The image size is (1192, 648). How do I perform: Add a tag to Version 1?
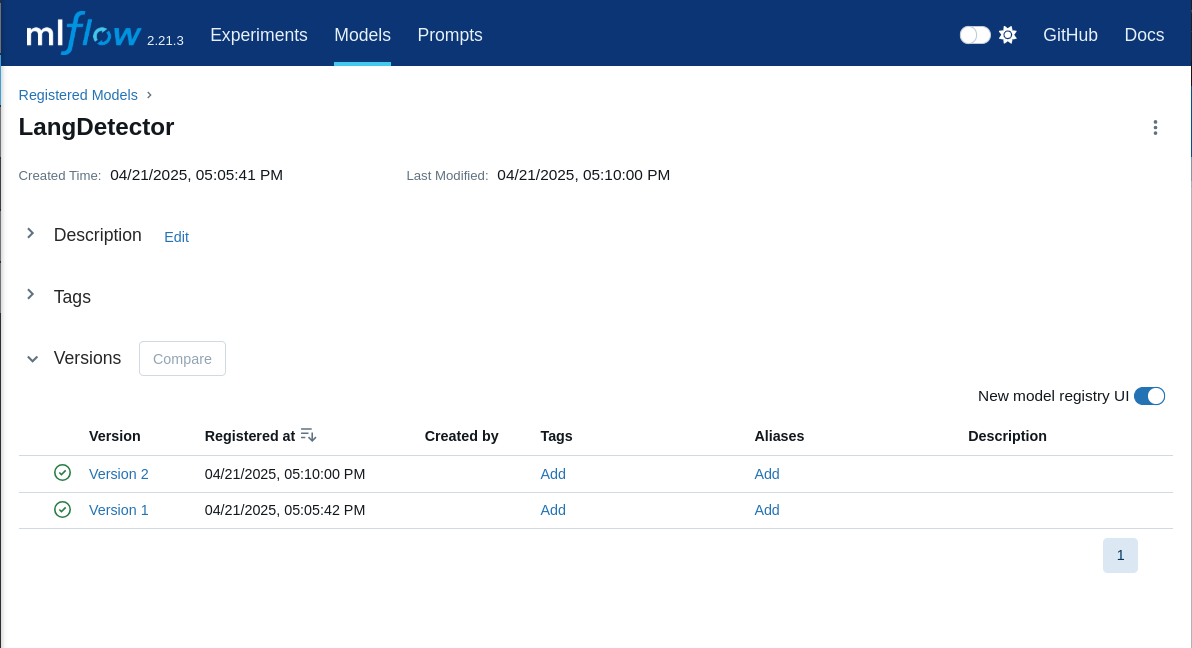[553, 510]
